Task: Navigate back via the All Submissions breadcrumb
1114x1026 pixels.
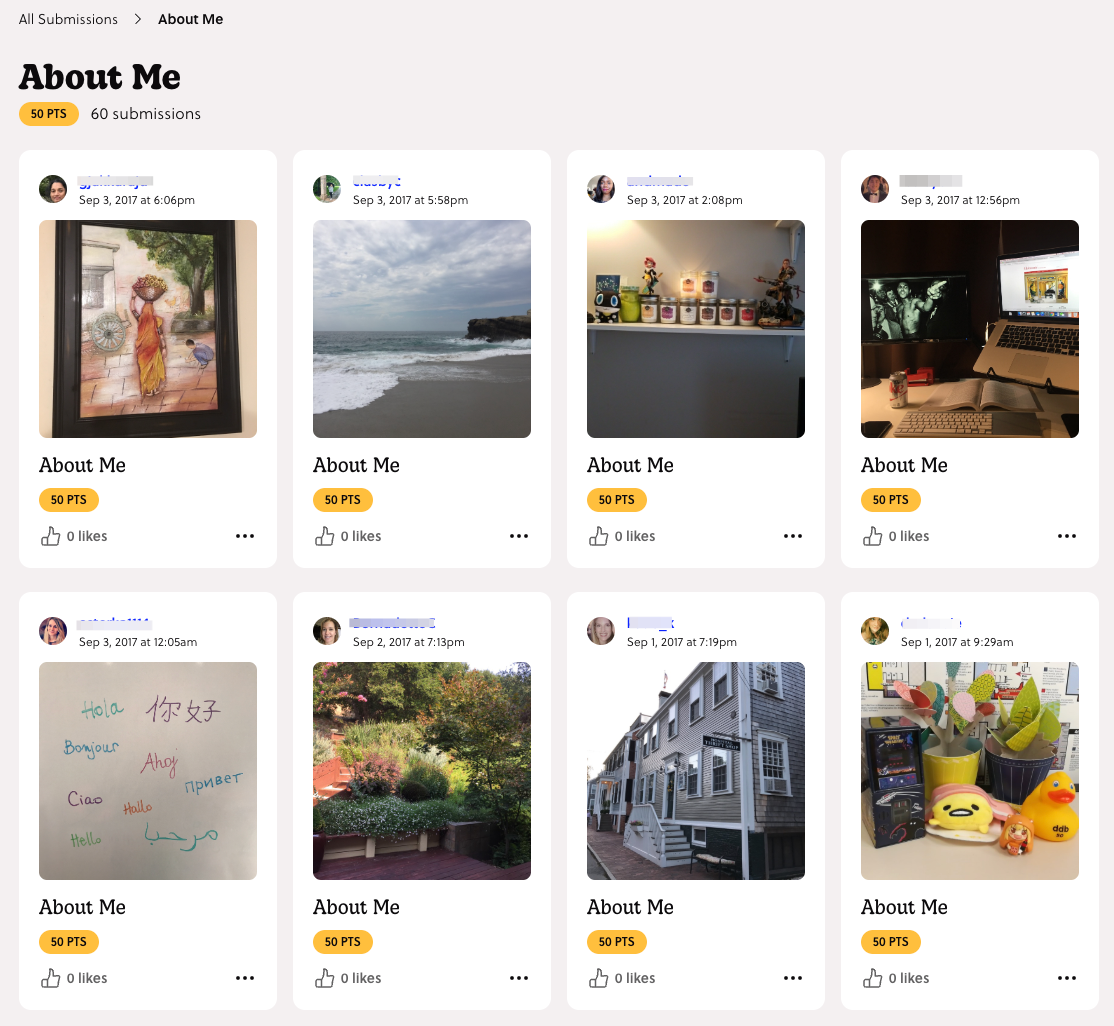Action: 67,18
